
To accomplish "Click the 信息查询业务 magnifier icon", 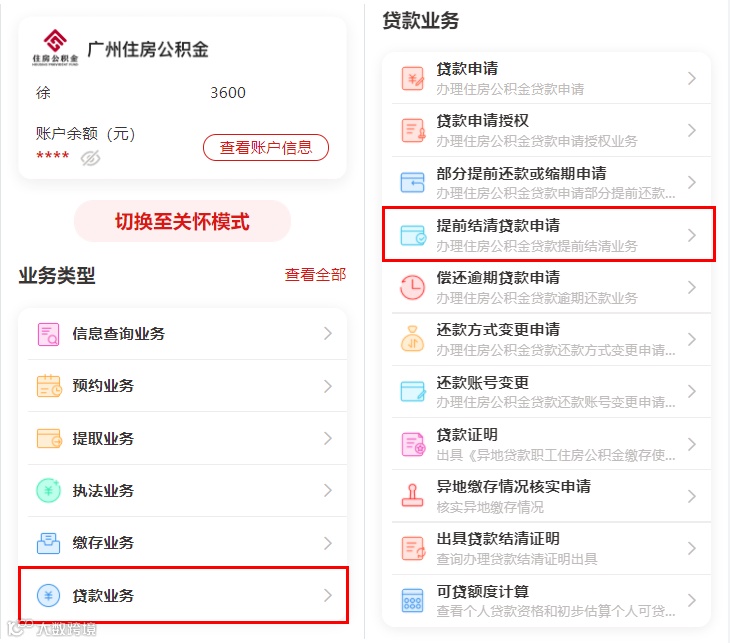I will [48, 334].
